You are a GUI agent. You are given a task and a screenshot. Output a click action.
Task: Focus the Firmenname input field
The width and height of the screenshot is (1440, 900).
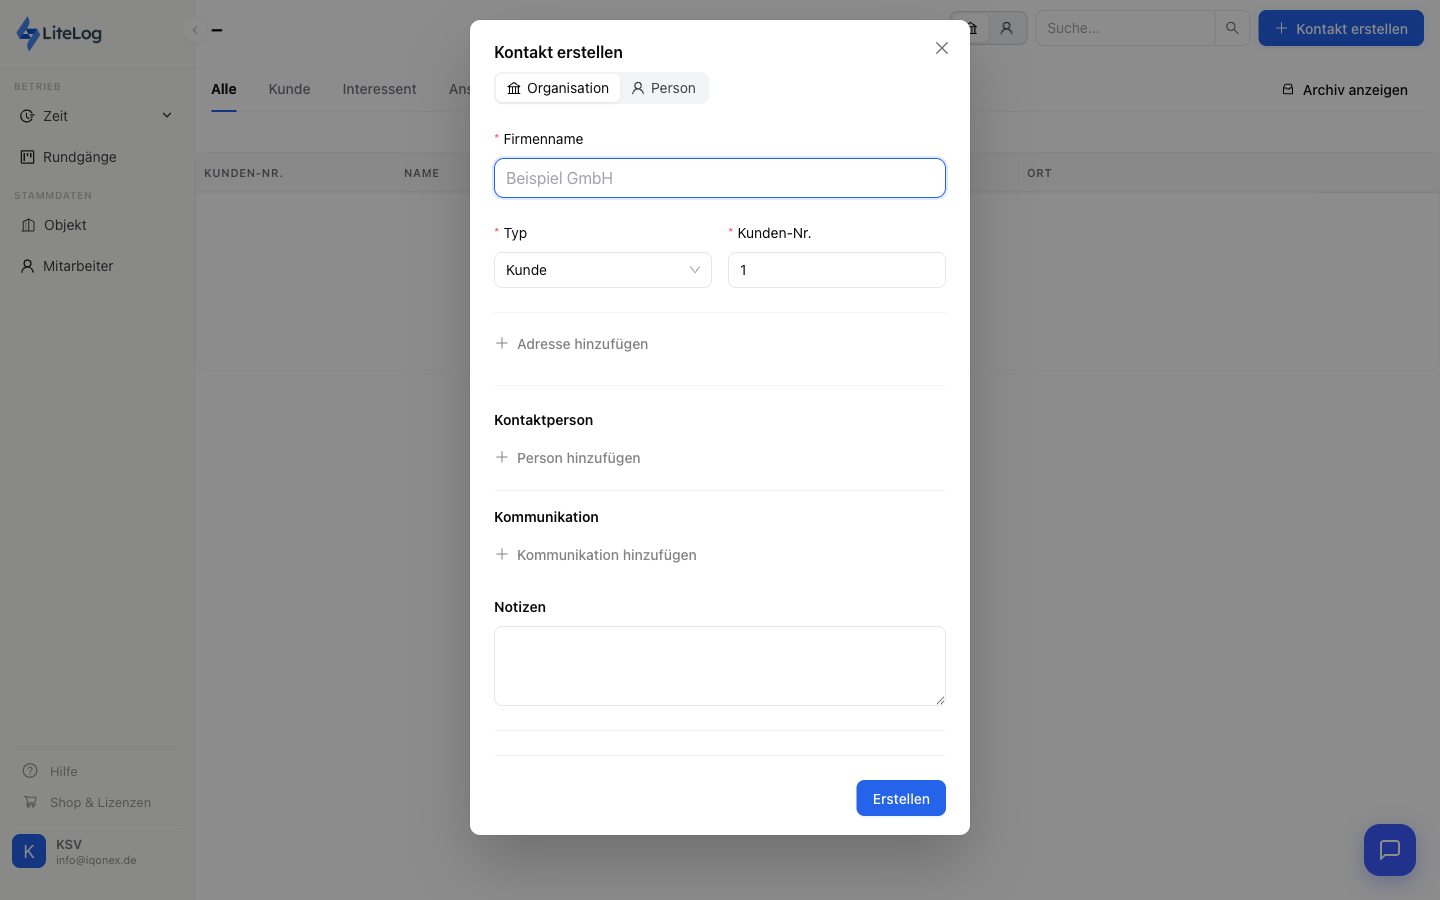coord(719,178)
